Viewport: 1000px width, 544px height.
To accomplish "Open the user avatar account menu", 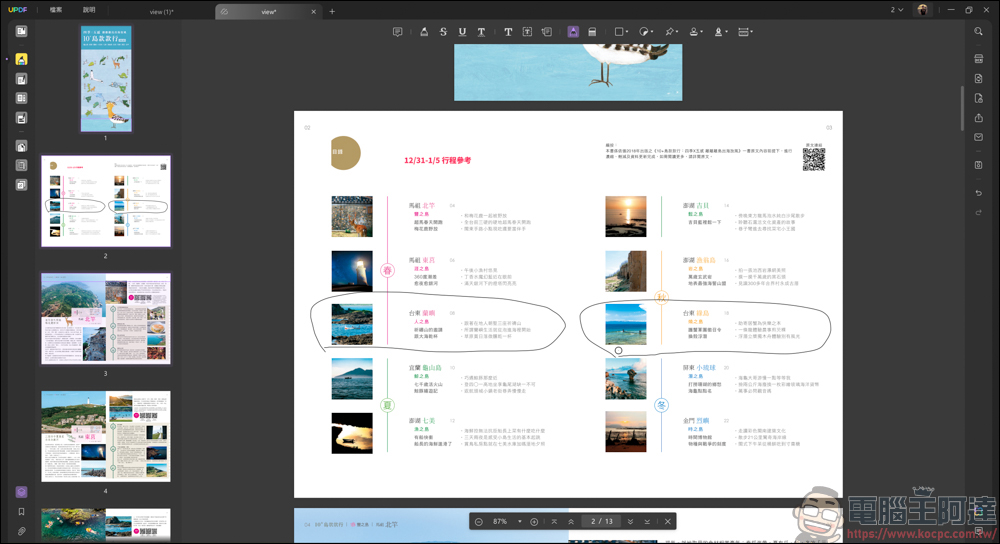I will click(x=922, y=10).
